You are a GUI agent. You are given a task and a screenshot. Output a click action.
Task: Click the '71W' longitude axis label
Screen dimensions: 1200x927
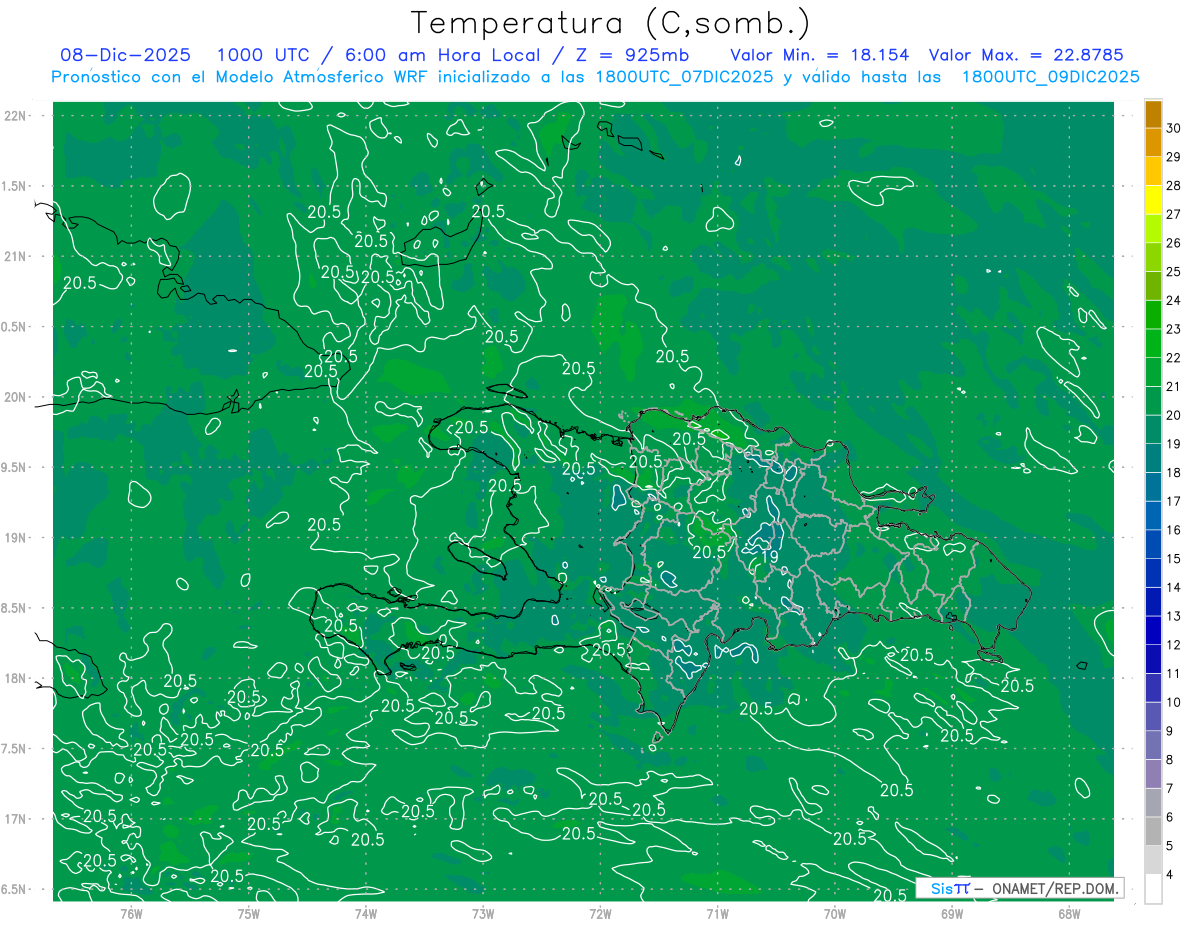point(717,913)
